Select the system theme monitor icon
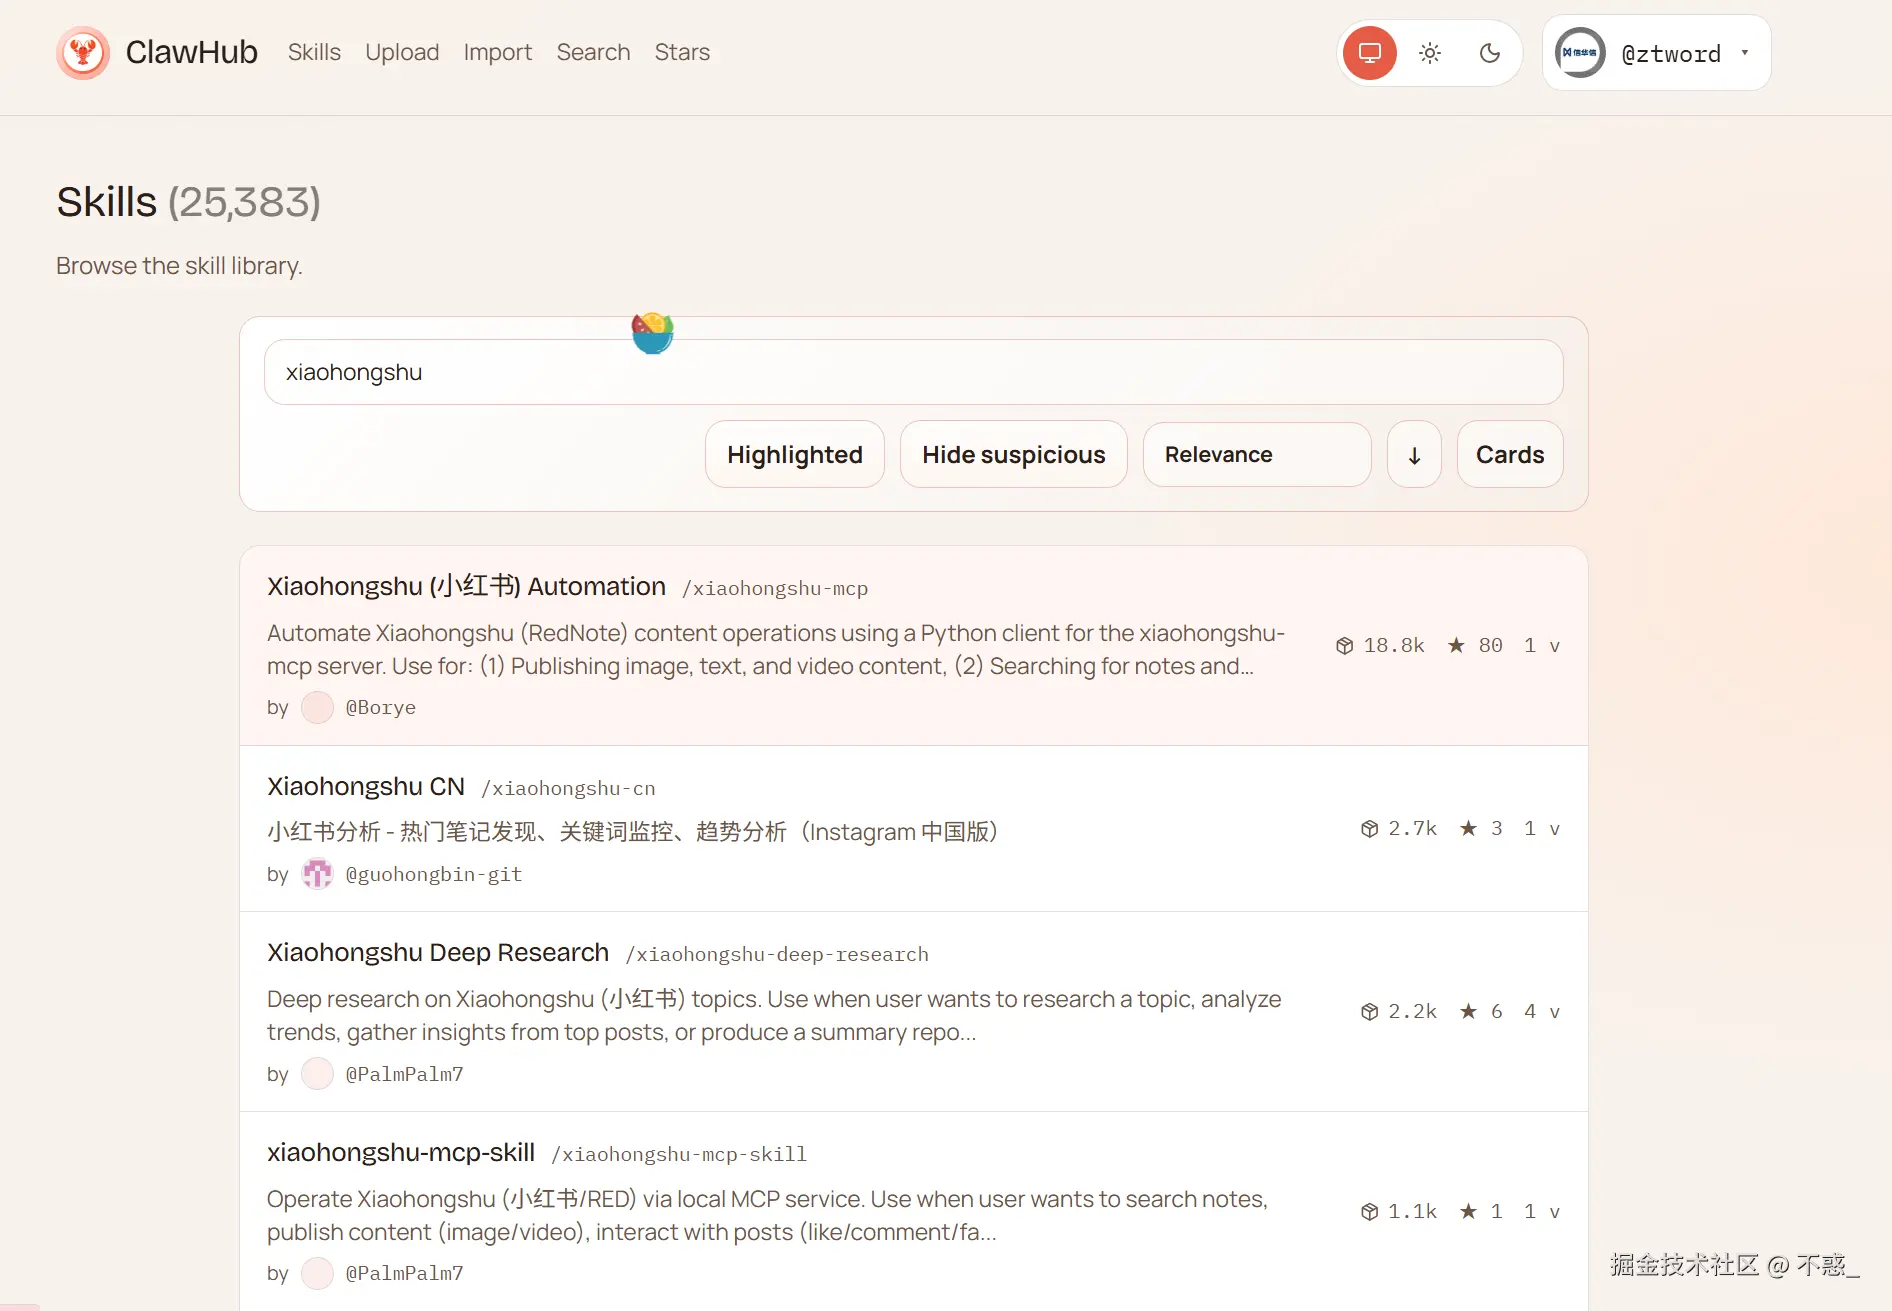1892x1311 pixels. coord(1370,52)
